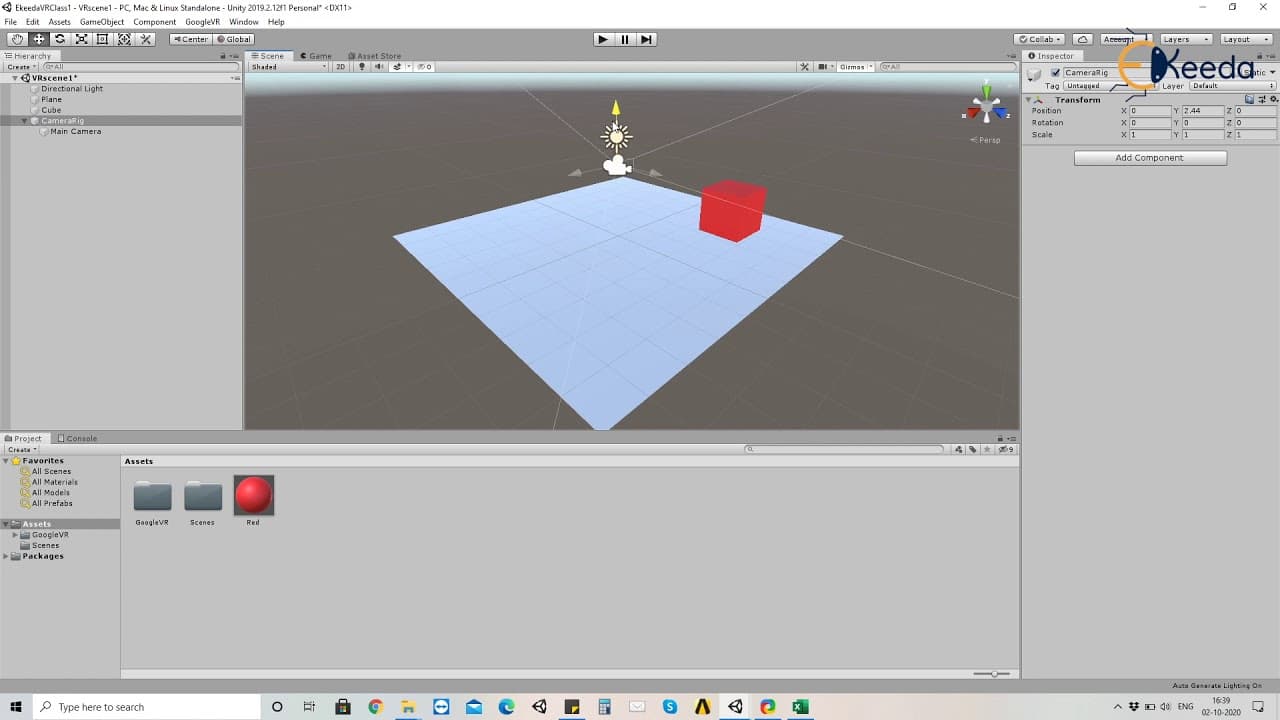Adjust the asset icon size slider

click(x=992, y=674)
